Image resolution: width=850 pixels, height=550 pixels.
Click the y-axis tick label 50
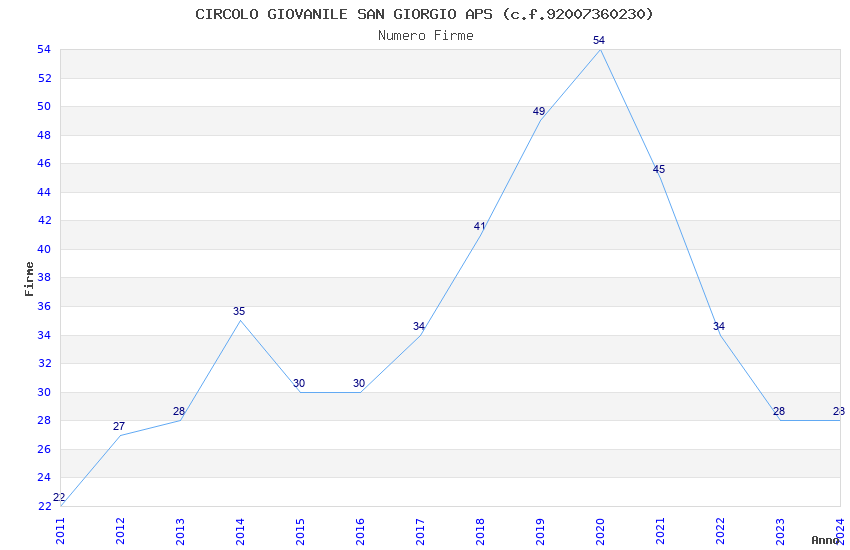coord(44,106)
